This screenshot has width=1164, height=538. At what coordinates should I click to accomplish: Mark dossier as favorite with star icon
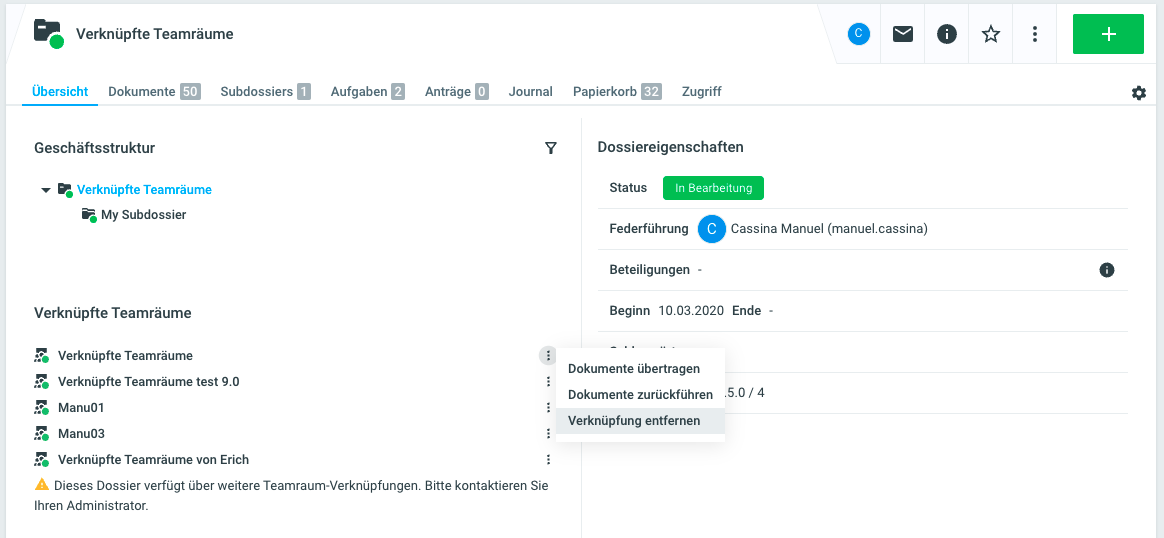click(991, 34)
